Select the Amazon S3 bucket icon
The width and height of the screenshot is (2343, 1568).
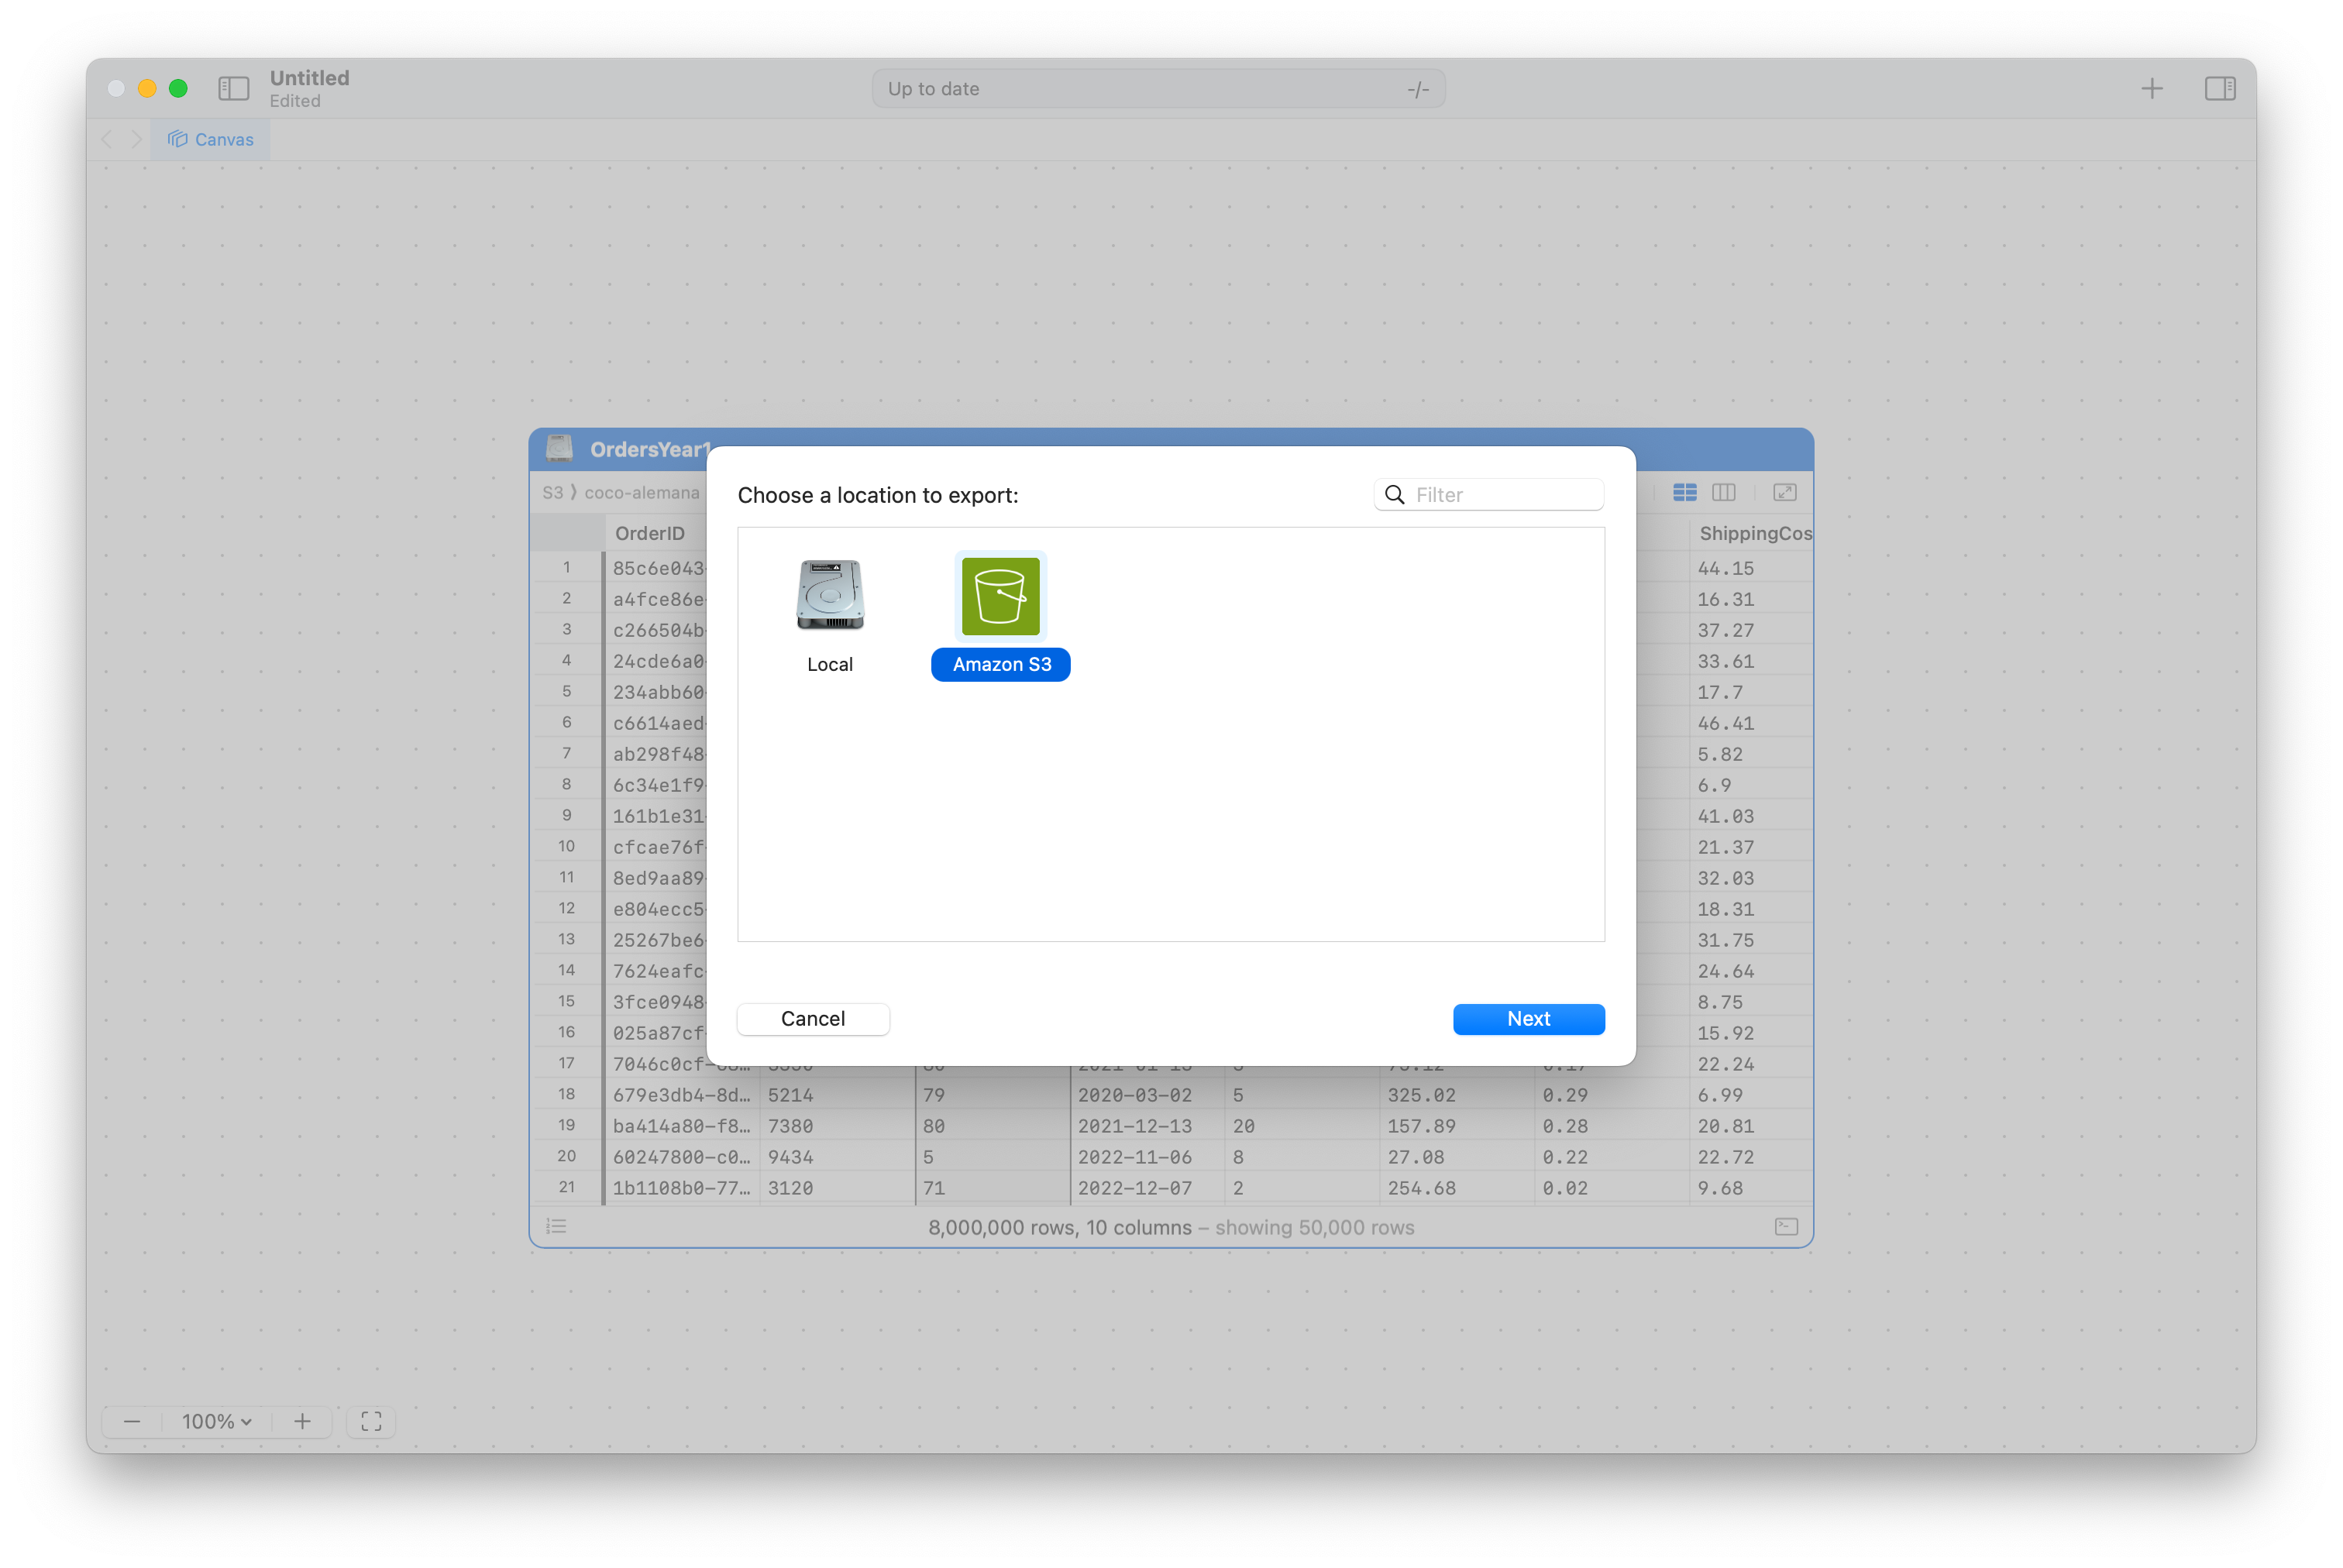pyautogui.click(x=1000, y=596)
